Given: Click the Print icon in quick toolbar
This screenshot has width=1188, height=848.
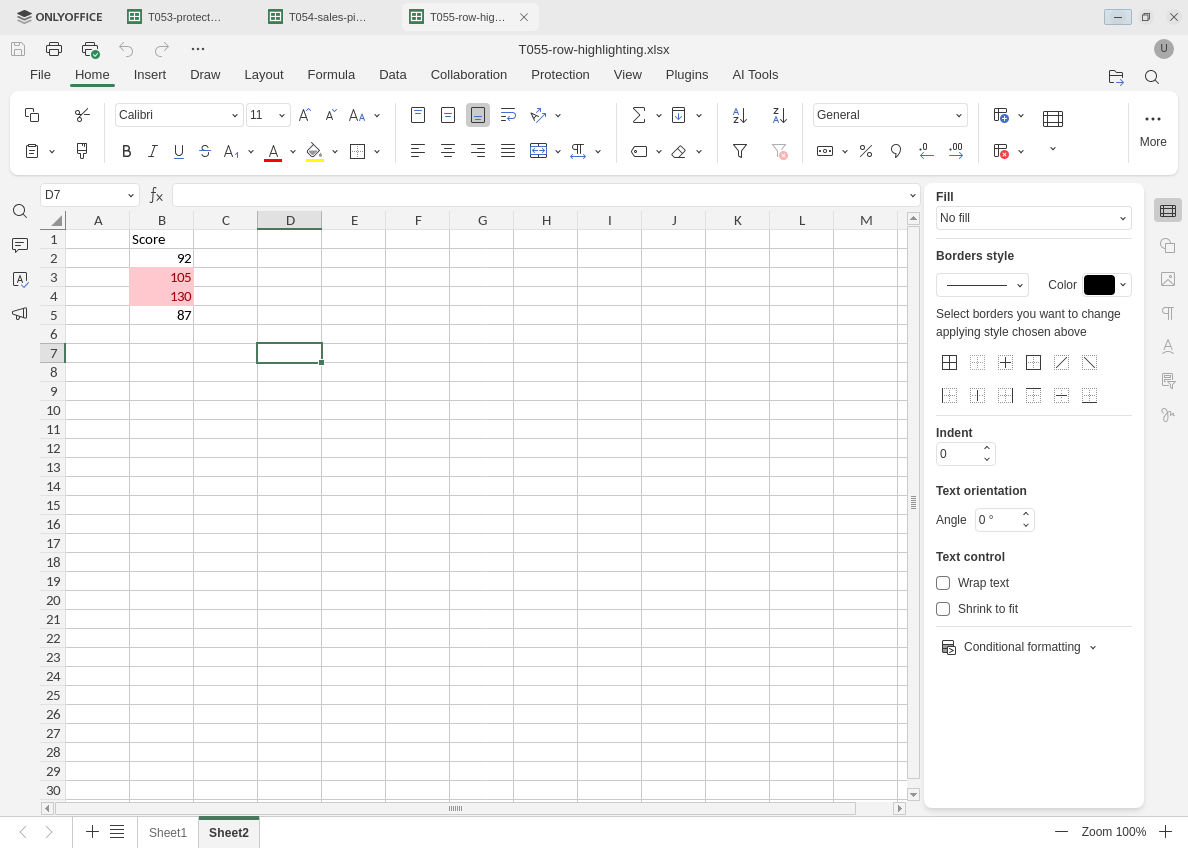Looking at the screenshot, I should 54,49.
